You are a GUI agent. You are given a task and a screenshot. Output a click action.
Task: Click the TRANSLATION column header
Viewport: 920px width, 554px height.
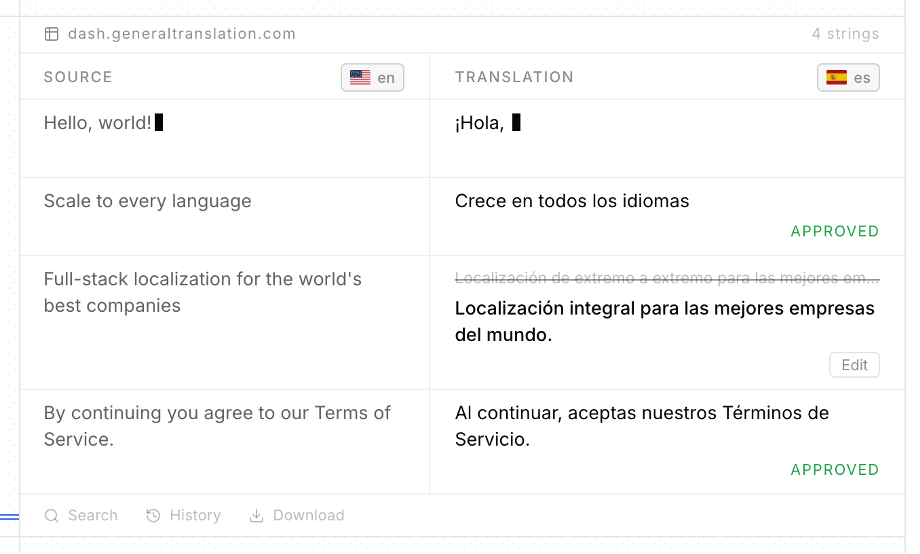tap(515, 77)
